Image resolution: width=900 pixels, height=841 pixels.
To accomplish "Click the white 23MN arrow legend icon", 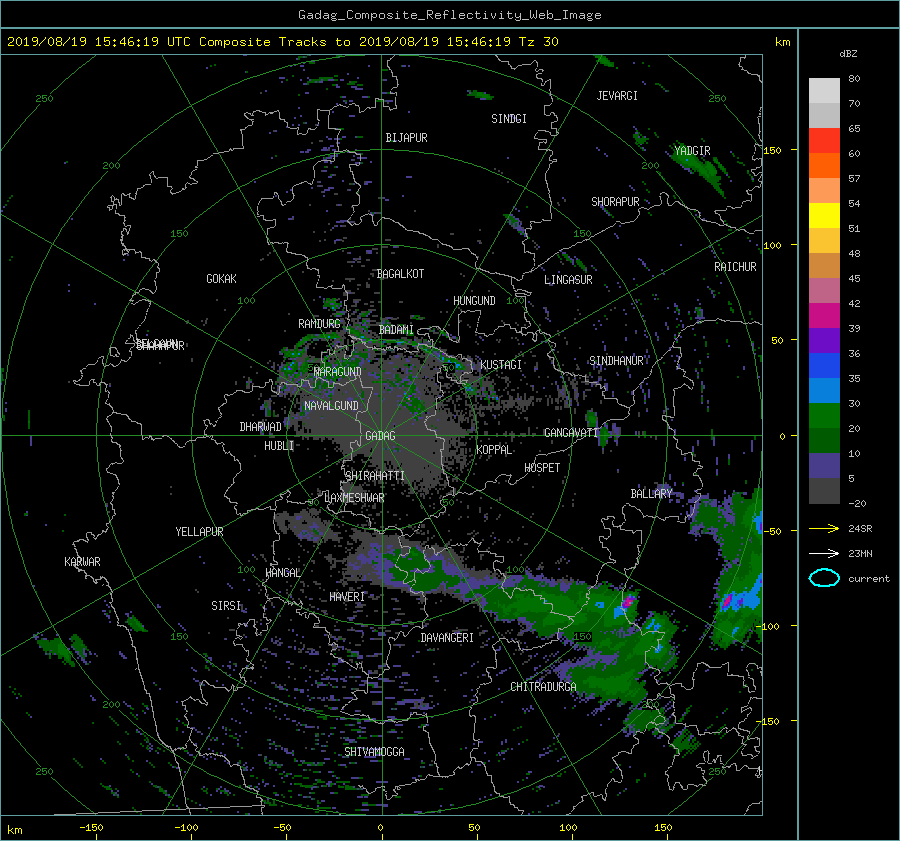I will [824, 553].
